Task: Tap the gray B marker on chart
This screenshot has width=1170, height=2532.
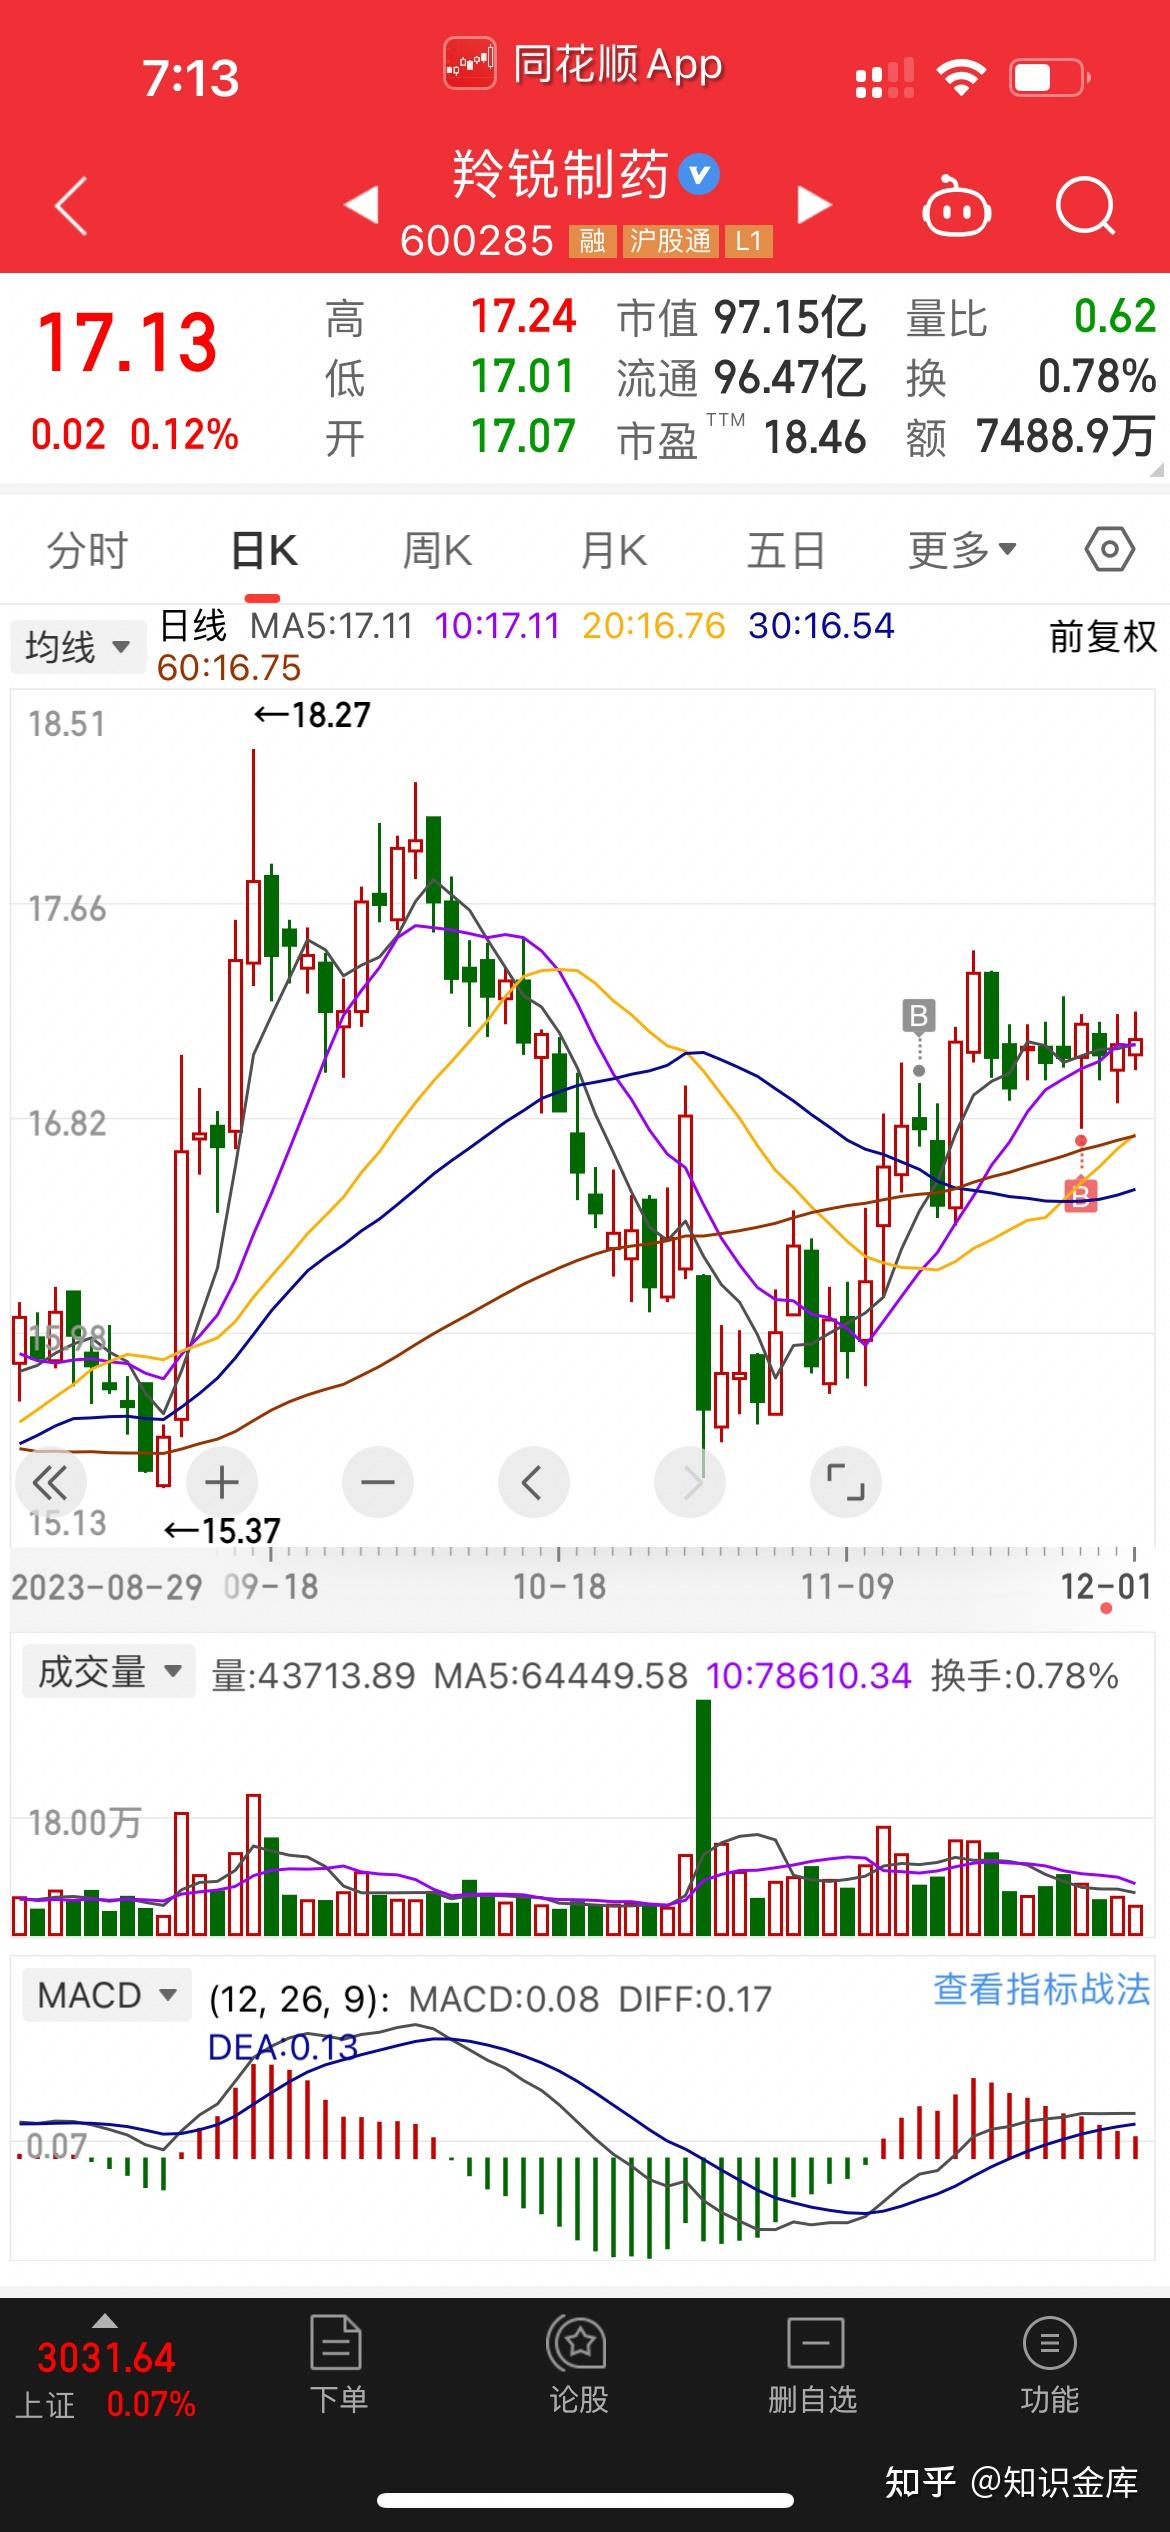Action: click(917, 1016)
